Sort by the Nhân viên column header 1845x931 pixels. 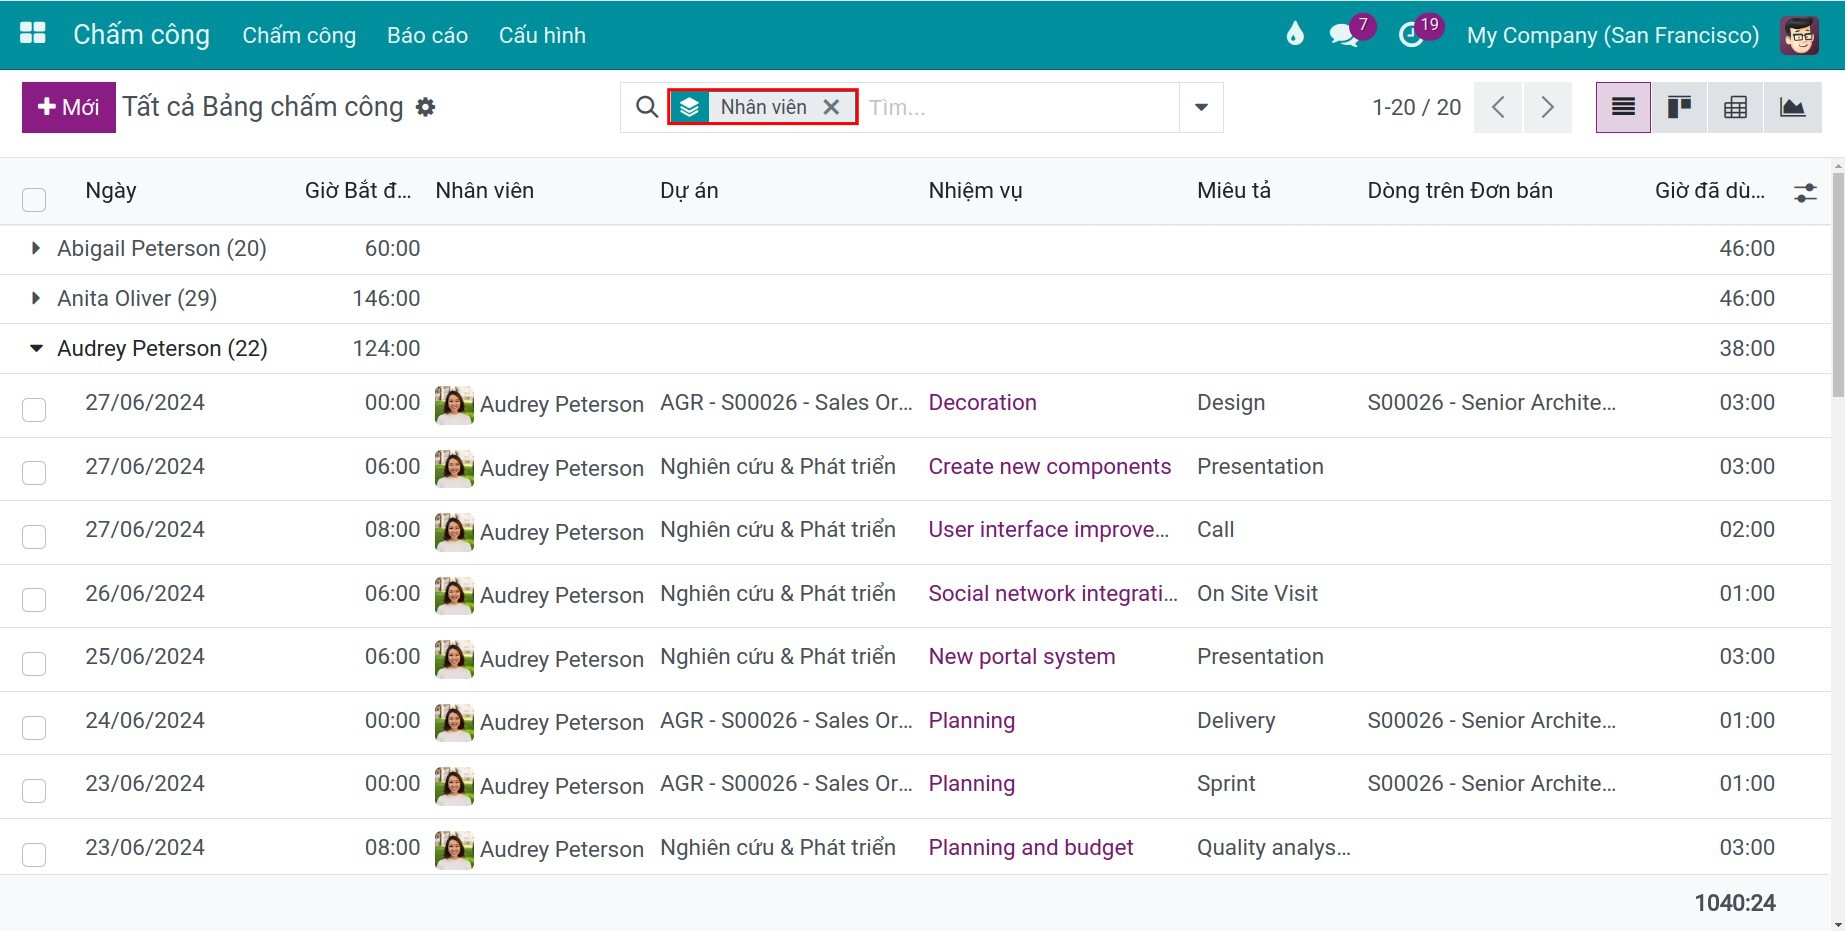[484, 190]
